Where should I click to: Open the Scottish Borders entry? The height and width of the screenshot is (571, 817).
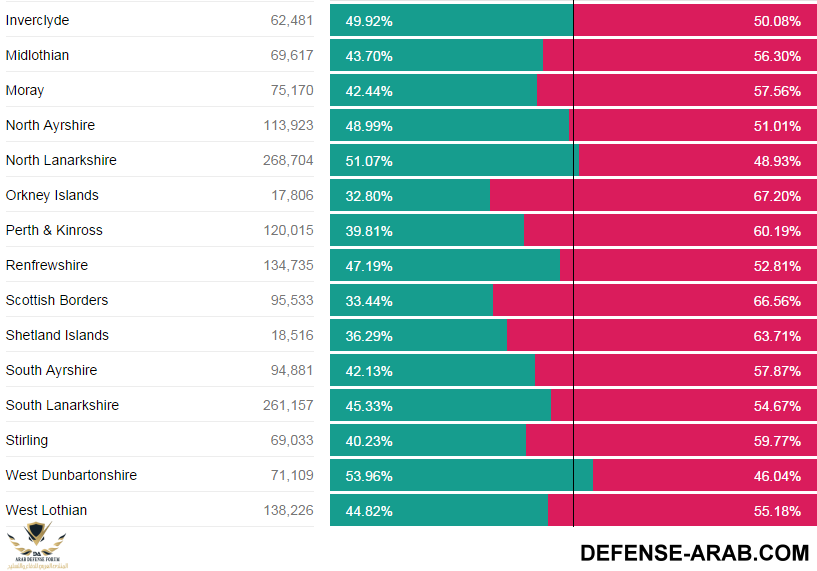[57, 301]
